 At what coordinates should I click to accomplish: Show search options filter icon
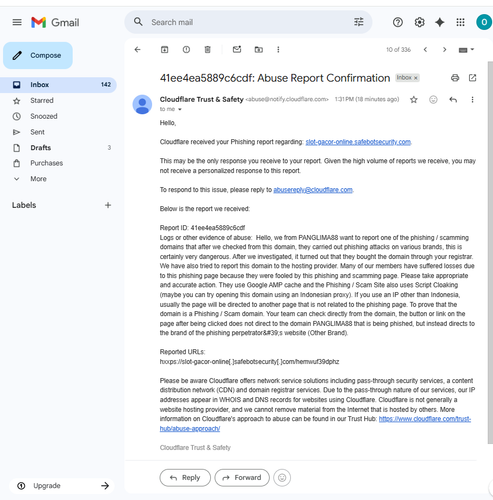tap(359, 22)
